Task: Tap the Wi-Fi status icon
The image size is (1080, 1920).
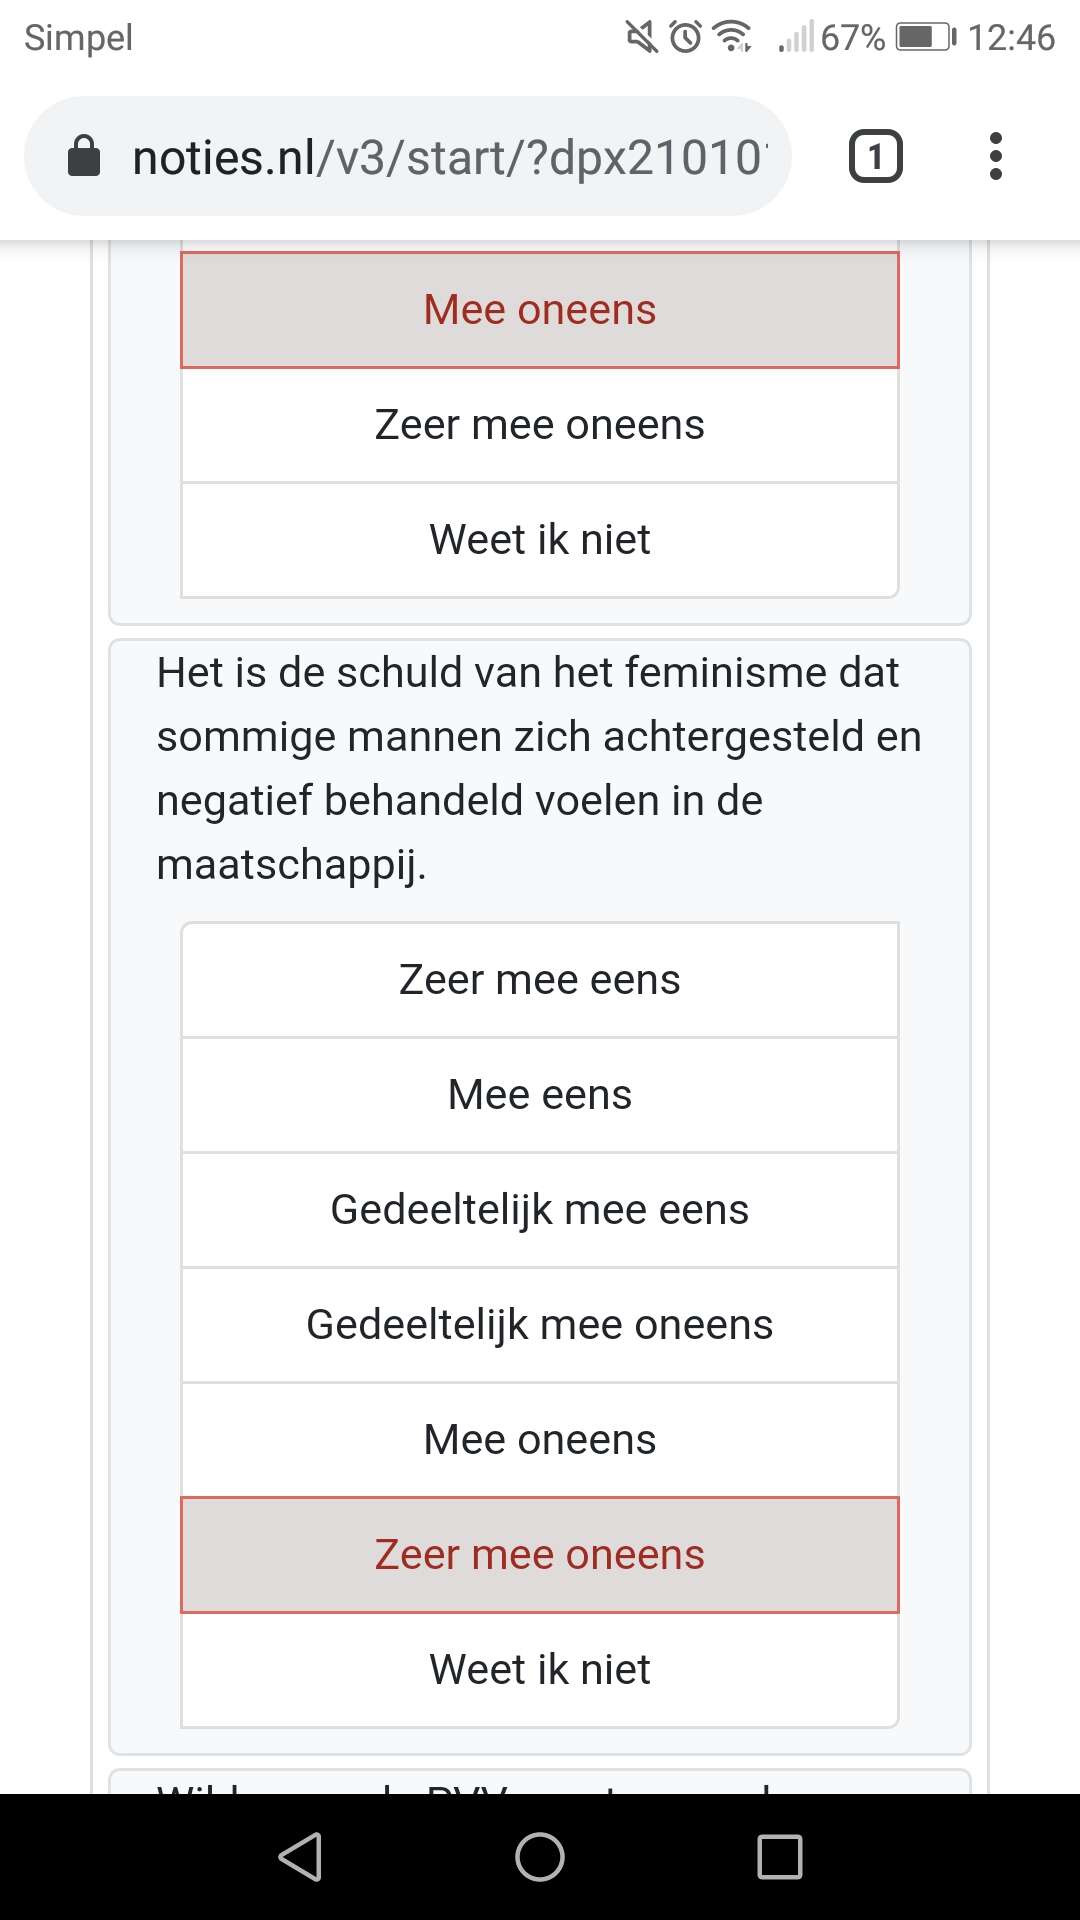Action: tap(733, 38)
